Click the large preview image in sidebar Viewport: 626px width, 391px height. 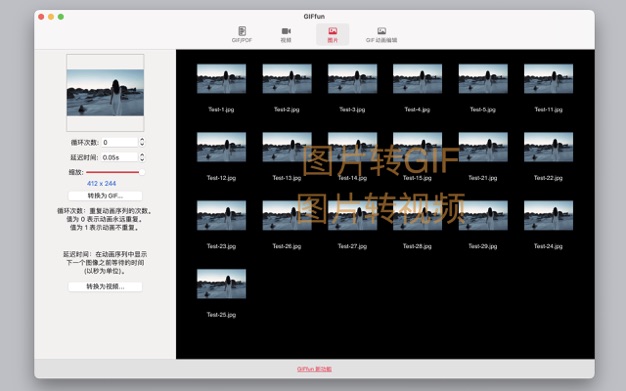(105, 93)
